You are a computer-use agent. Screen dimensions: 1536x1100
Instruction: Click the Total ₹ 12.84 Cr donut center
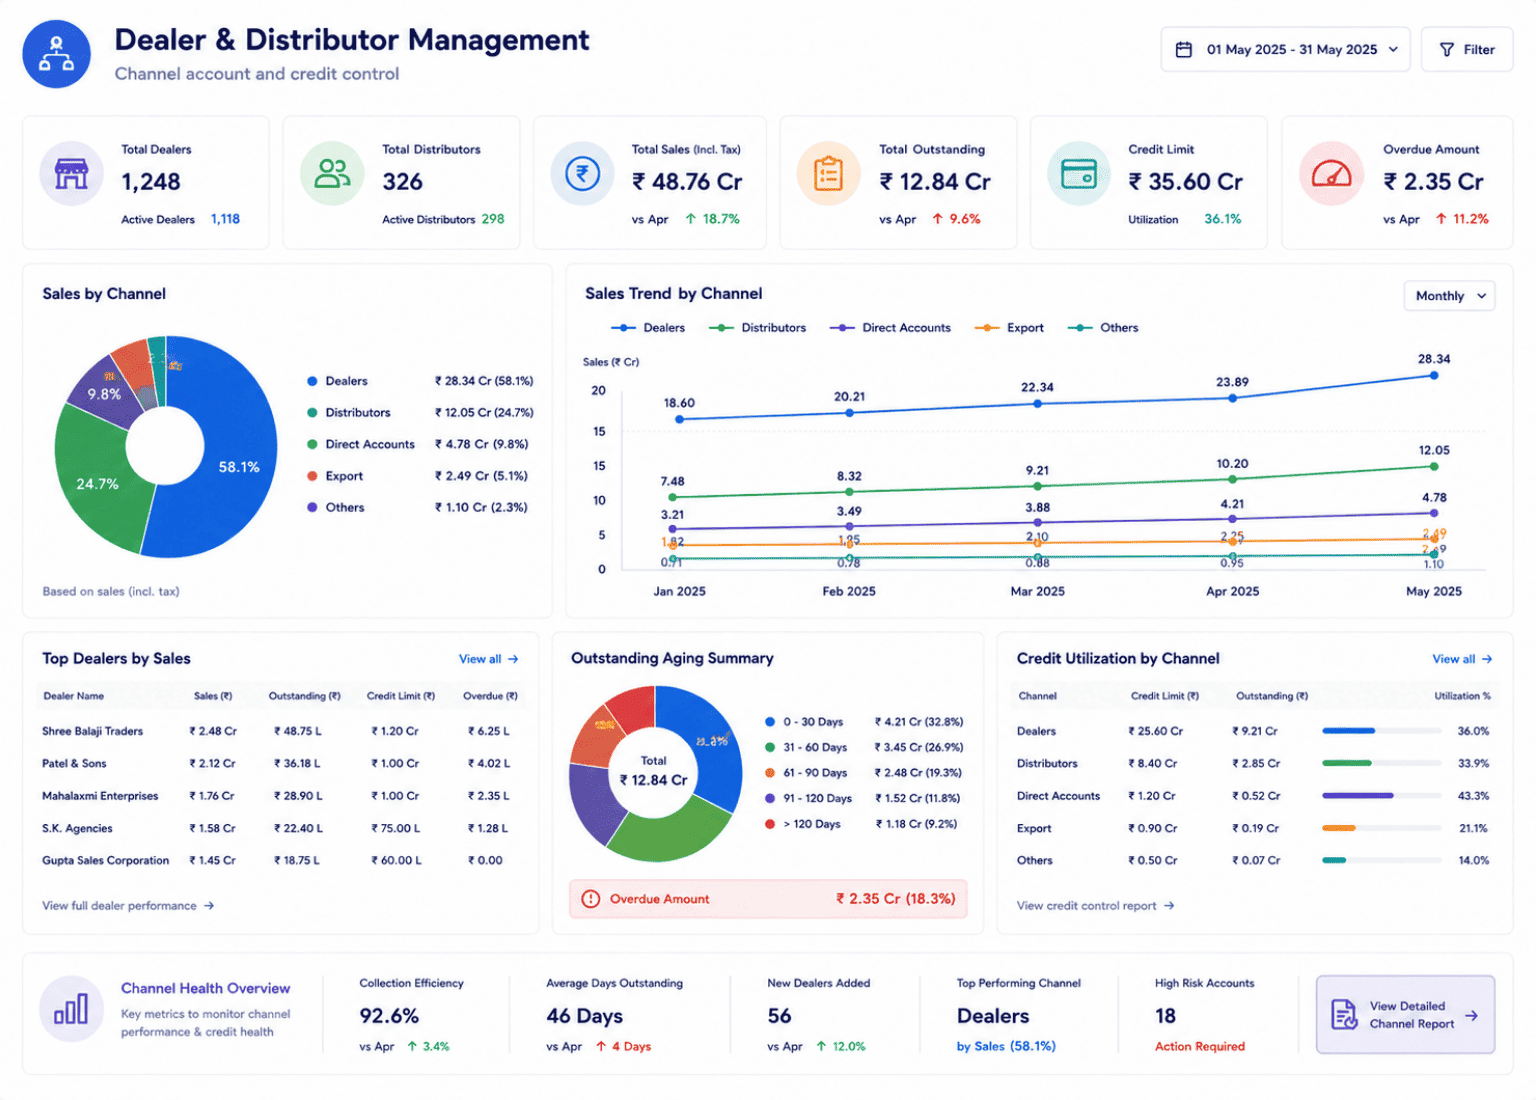click(x=653, y=772)
